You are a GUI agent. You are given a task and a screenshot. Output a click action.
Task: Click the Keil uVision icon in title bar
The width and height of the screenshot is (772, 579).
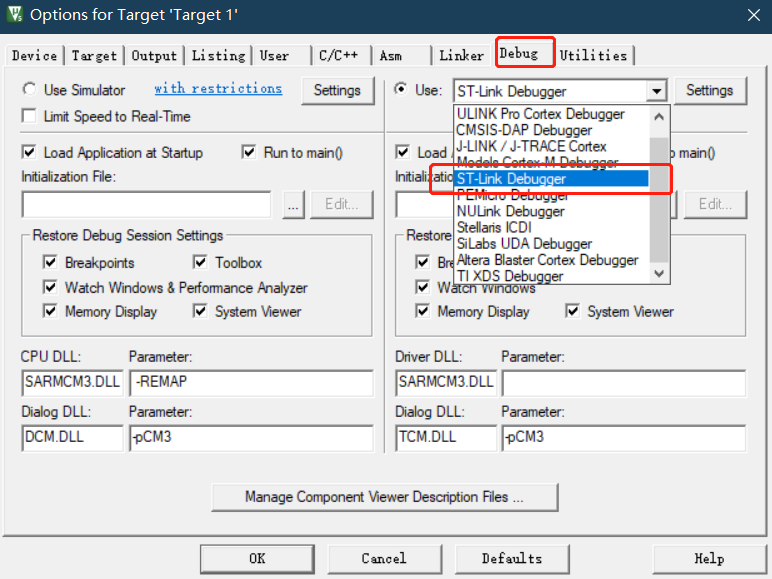pos(15,14)
